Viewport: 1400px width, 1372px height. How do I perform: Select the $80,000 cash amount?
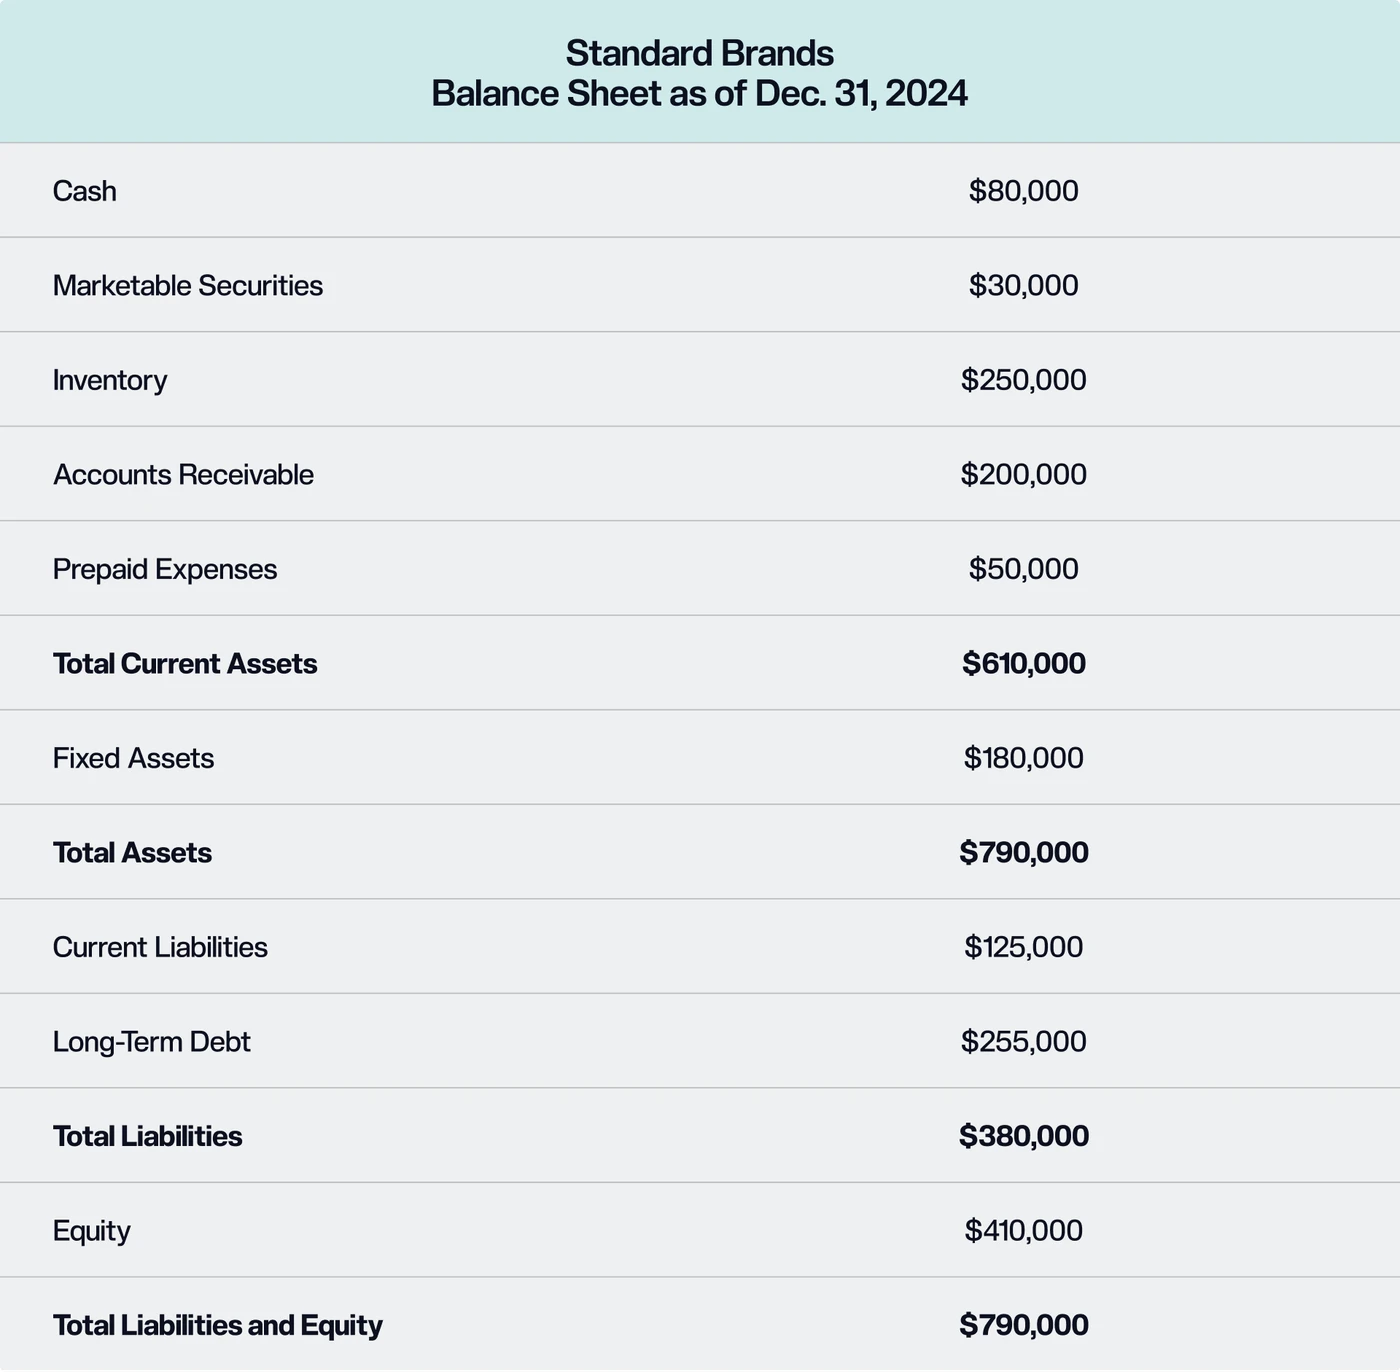click(1023, 191)
